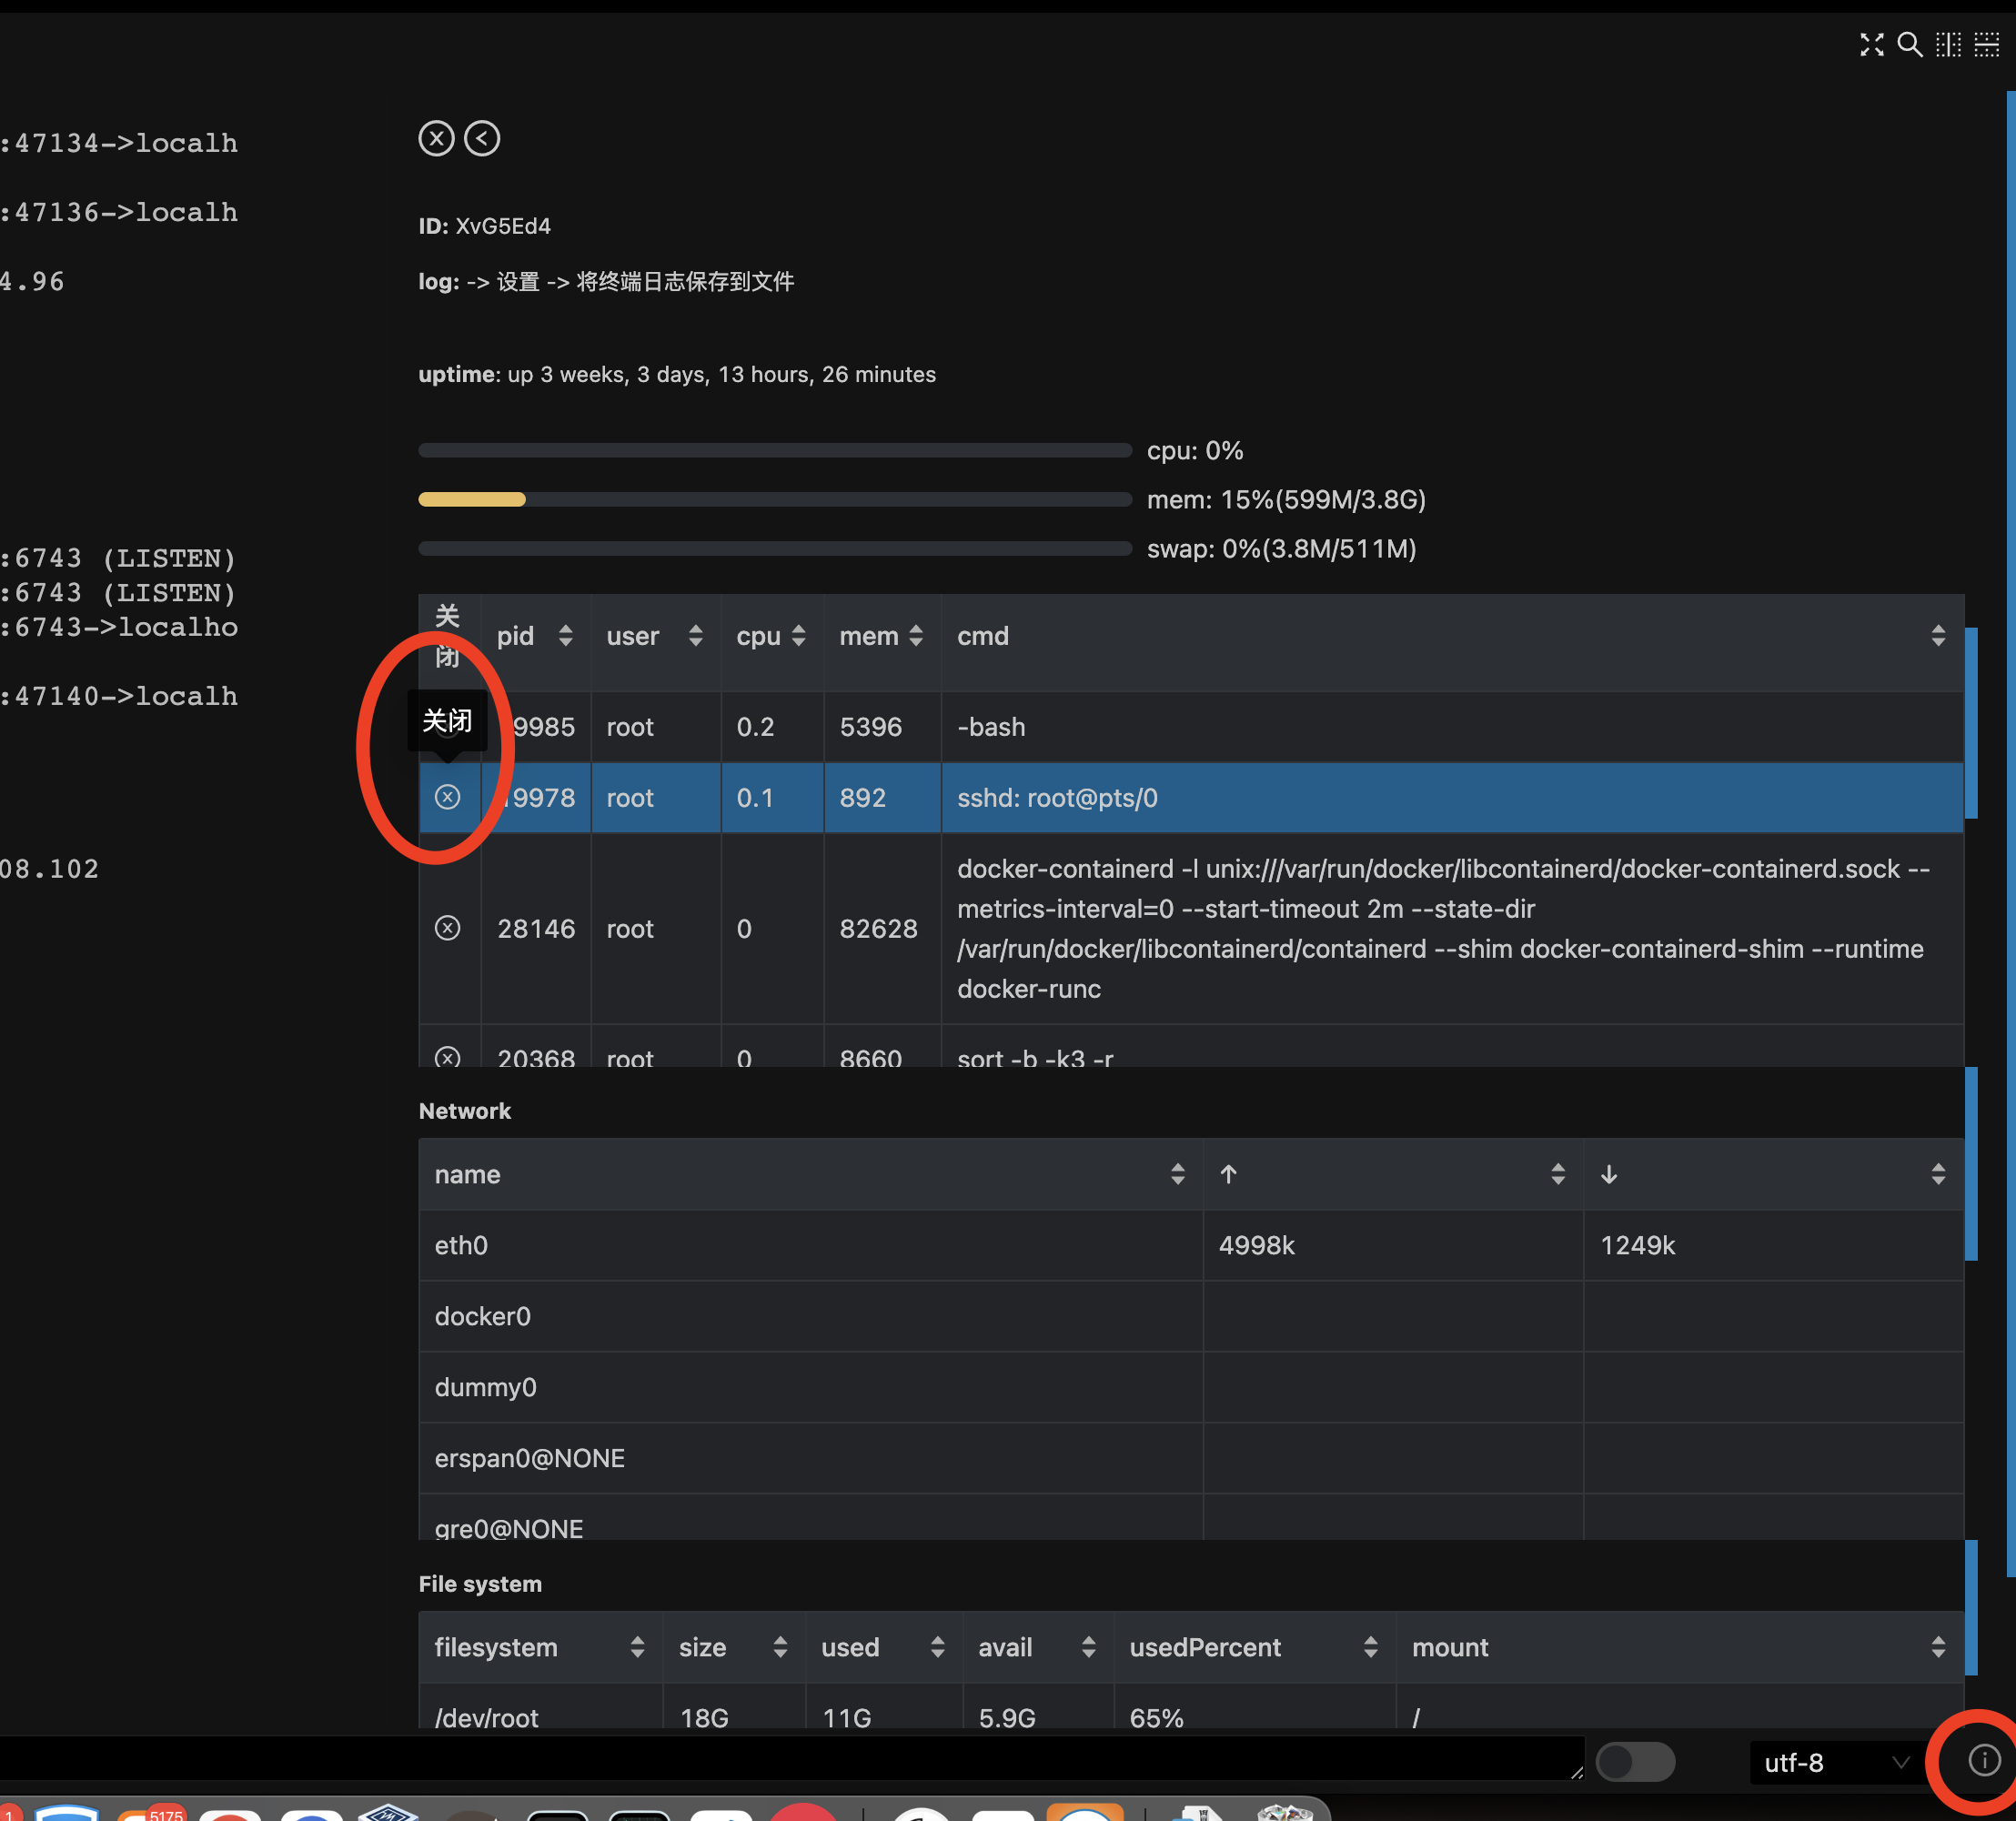Click the ID value XvG5Ed4
The width and height of the screenshot is (2016, 1821).
tap(503, 226)
